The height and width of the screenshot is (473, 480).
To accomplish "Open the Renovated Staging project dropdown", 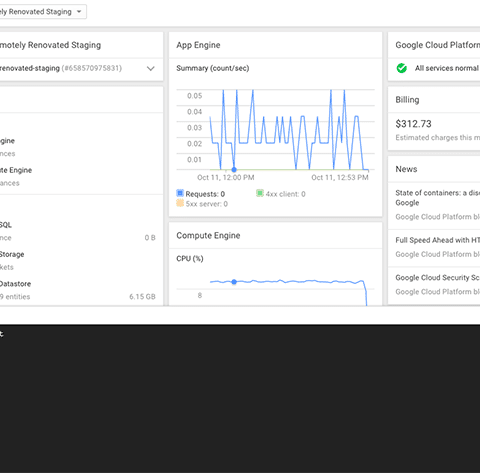I will (x=42, y=12).
